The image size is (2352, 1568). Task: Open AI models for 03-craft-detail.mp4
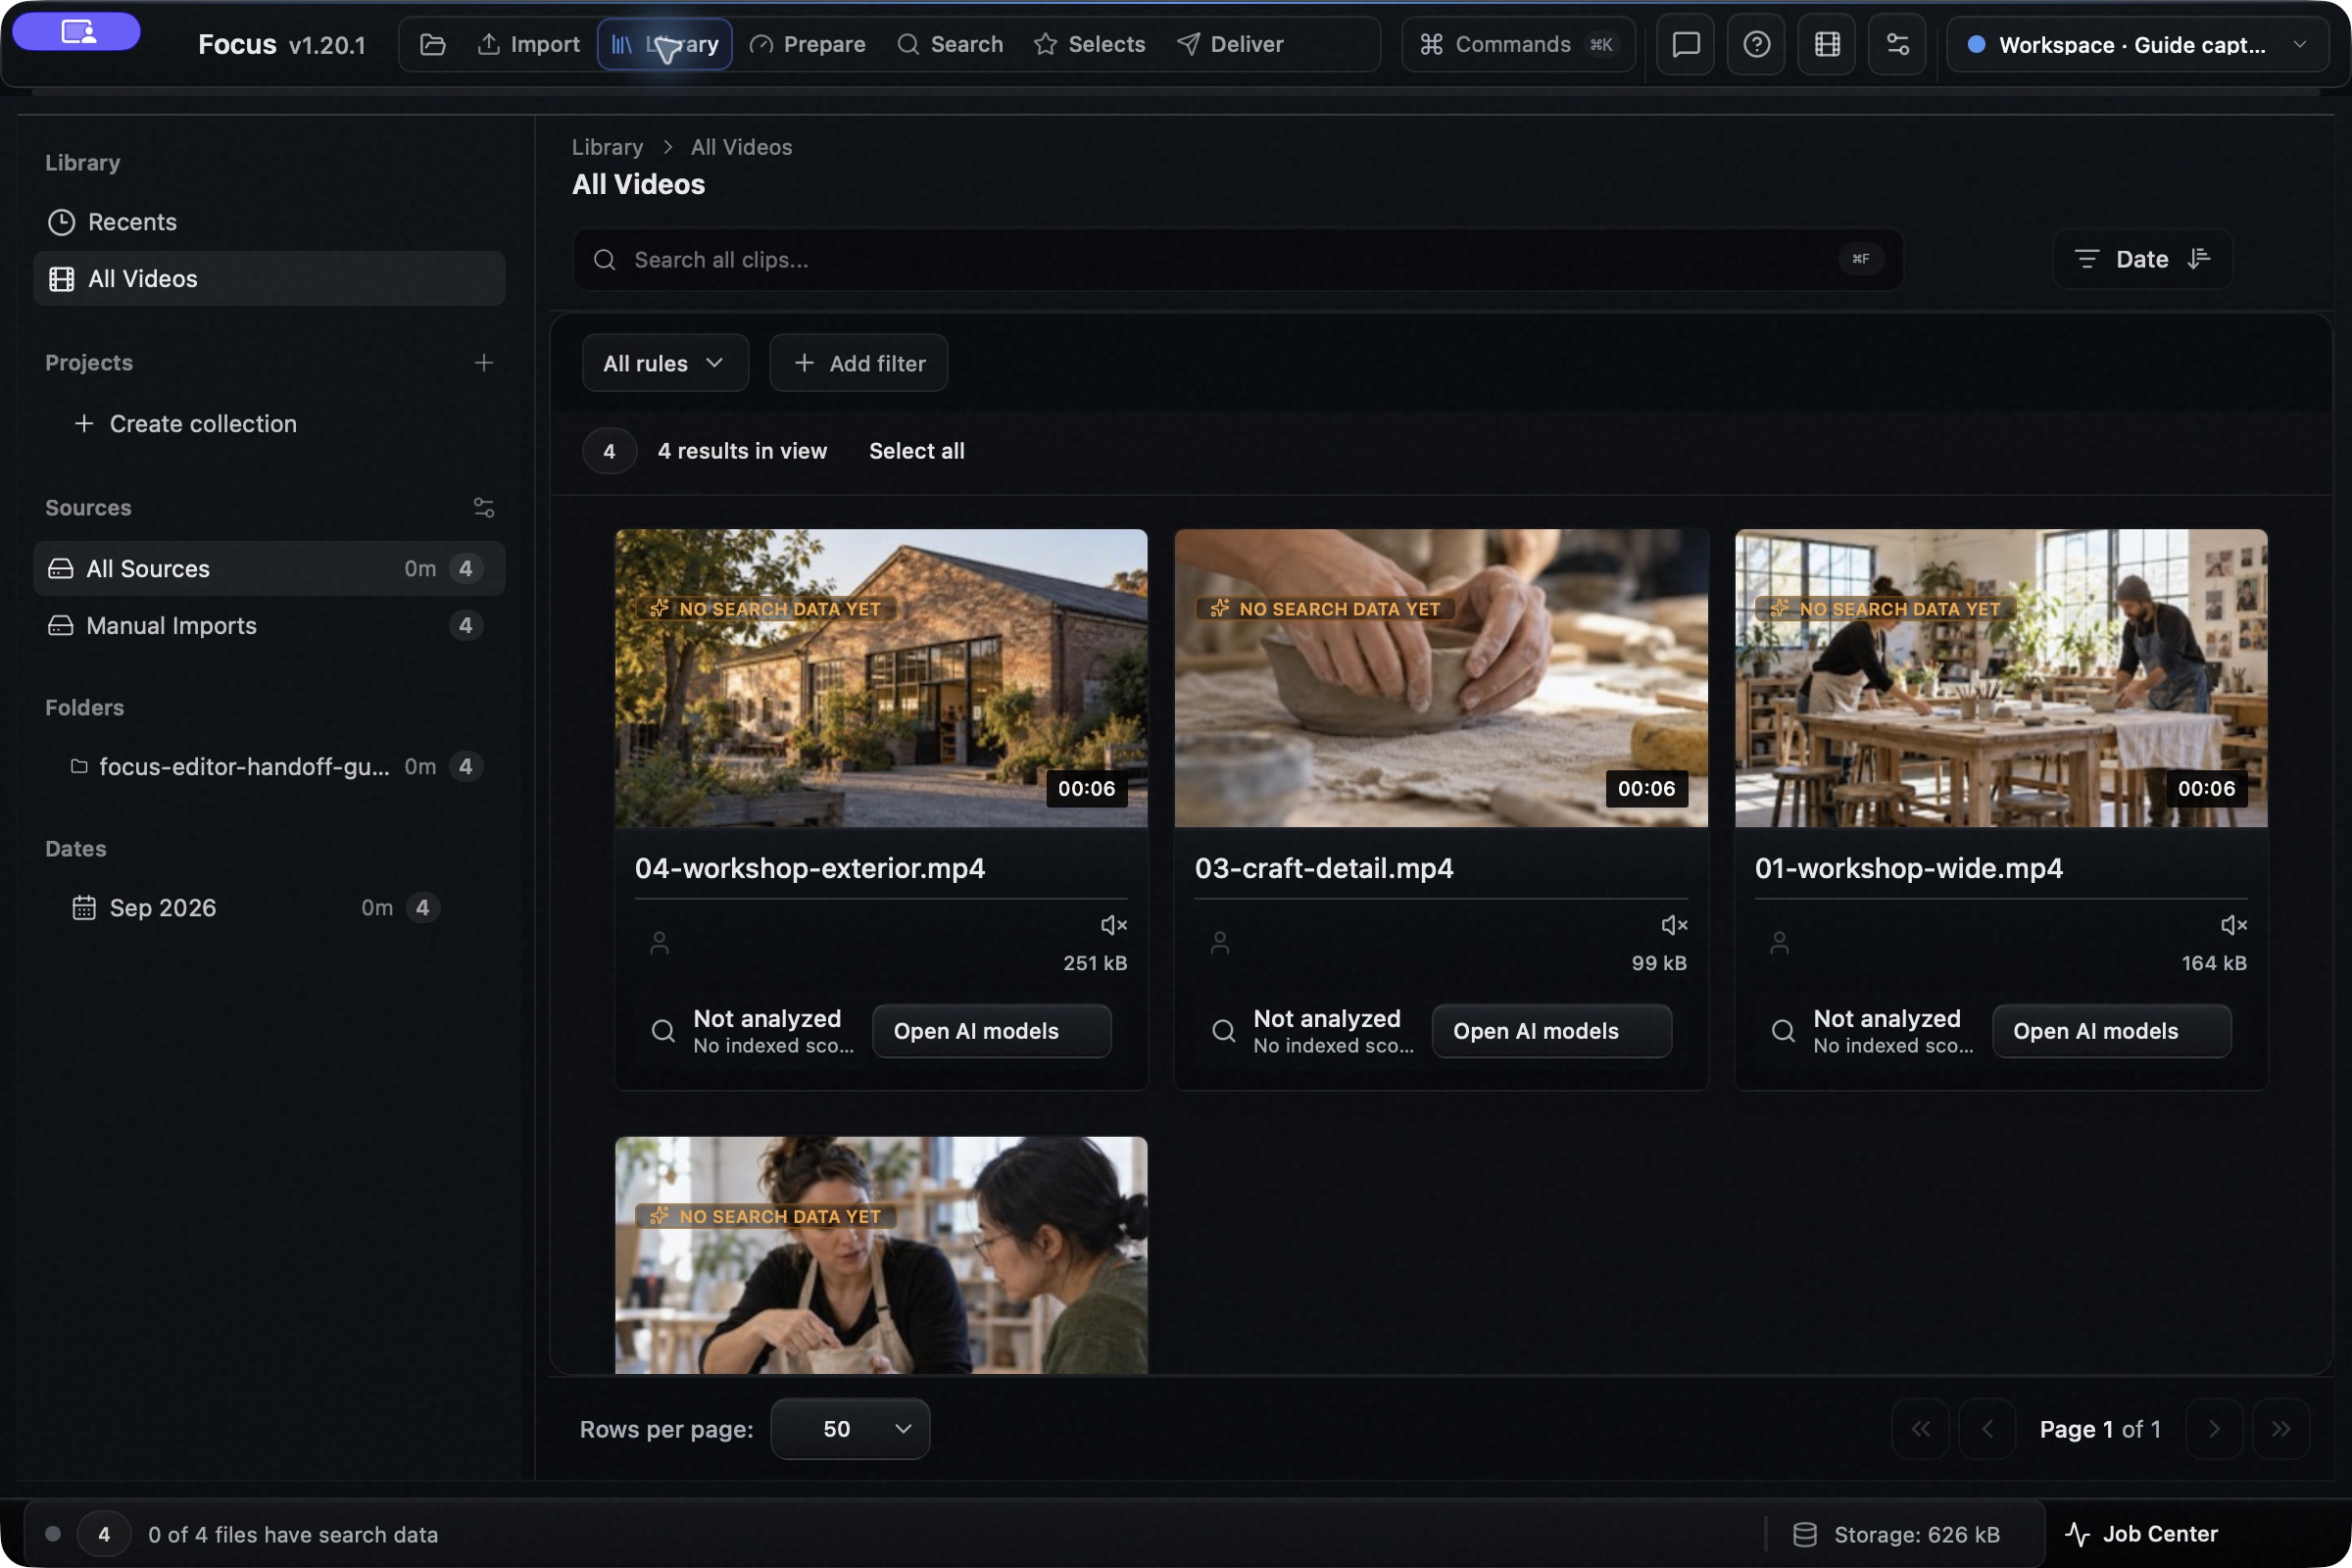tap(1551, 1031)
